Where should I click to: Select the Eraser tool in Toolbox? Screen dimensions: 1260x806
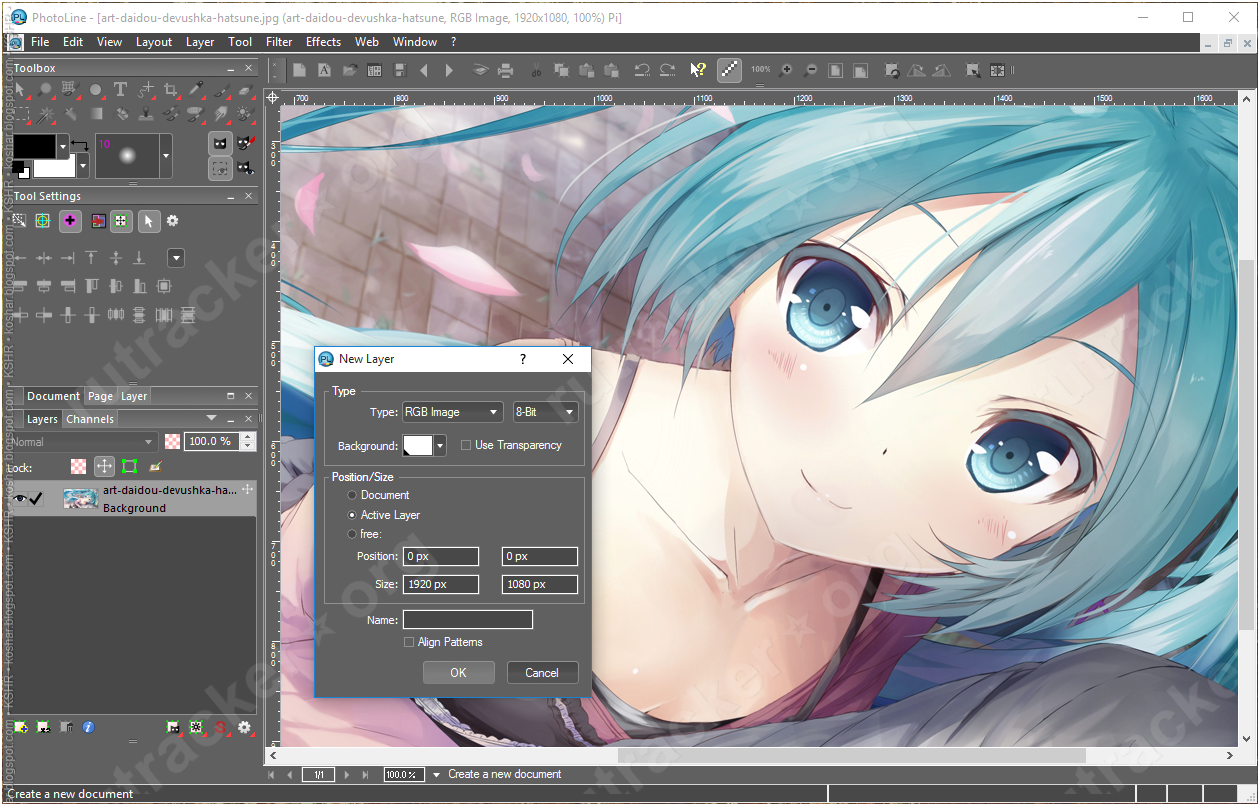245,89
